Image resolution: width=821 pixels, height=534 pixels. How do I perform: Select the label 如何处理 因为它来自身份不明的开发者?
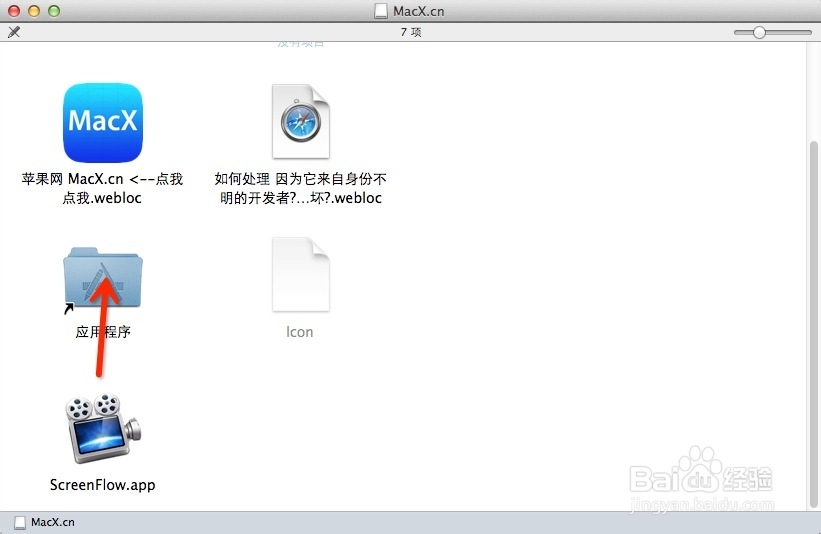tap(301, 188)
